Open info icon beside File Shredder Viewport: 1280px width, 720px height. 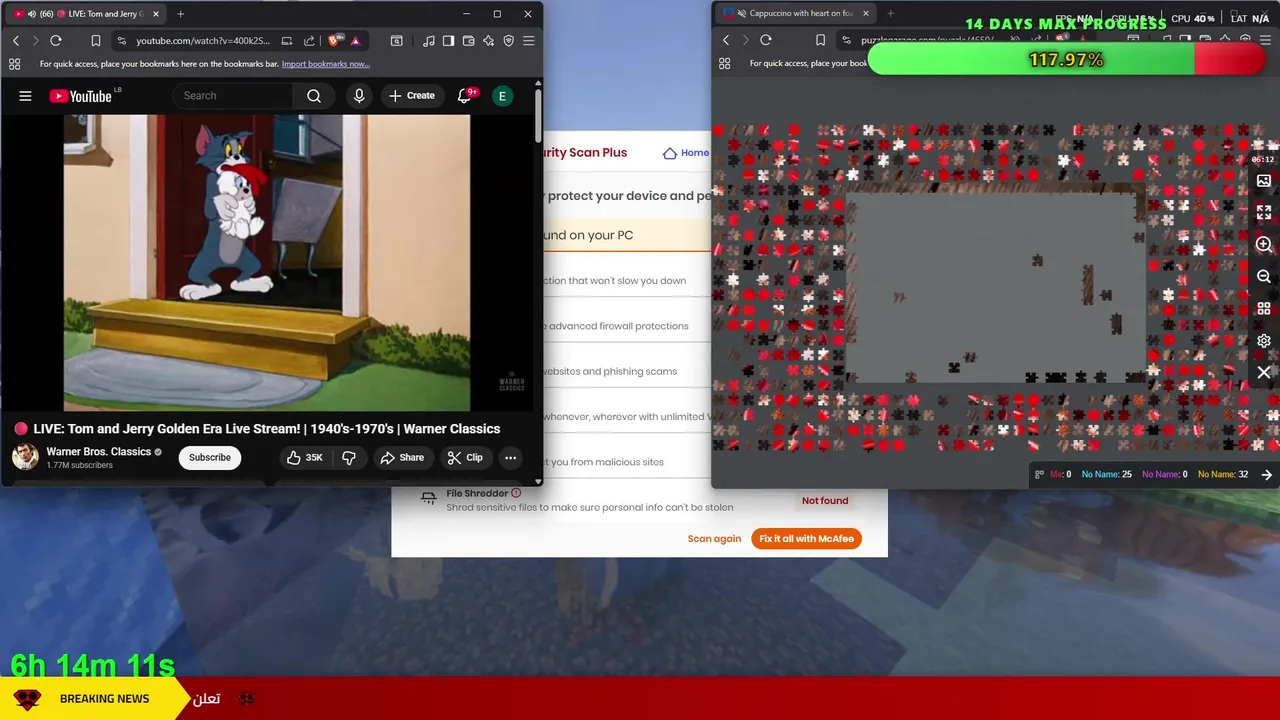coord(516,493)
